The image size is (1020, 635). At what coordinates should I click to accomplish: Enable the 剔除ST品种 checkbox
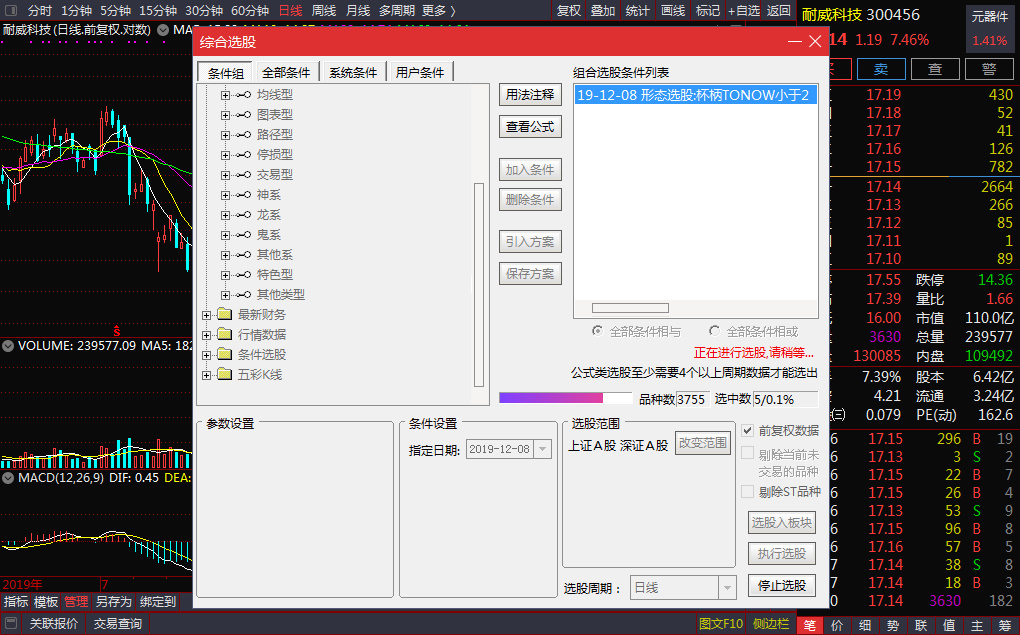[x=748, y=491]
